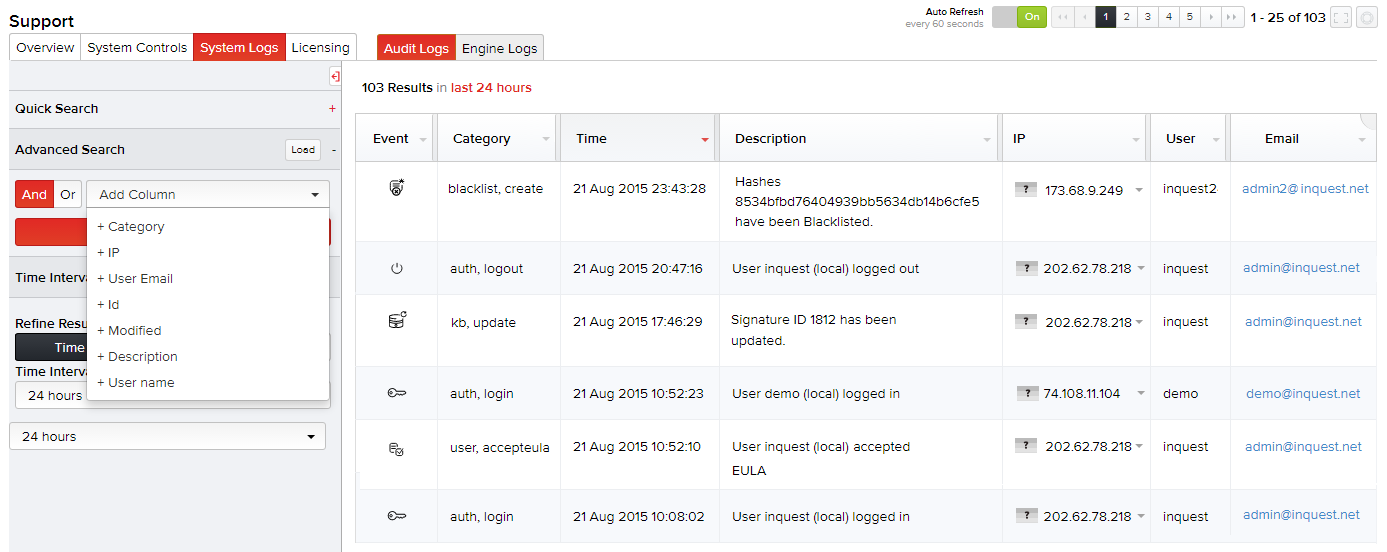Image resolution: width=1387 pixels, height=552 pixels.
Task: Click the blacklist create event icon
Action: pos(396,188)
